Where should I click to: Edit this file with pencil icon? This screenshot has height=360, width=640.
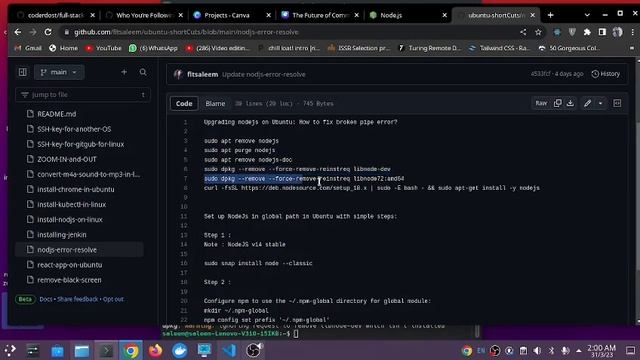click(587, 103)
